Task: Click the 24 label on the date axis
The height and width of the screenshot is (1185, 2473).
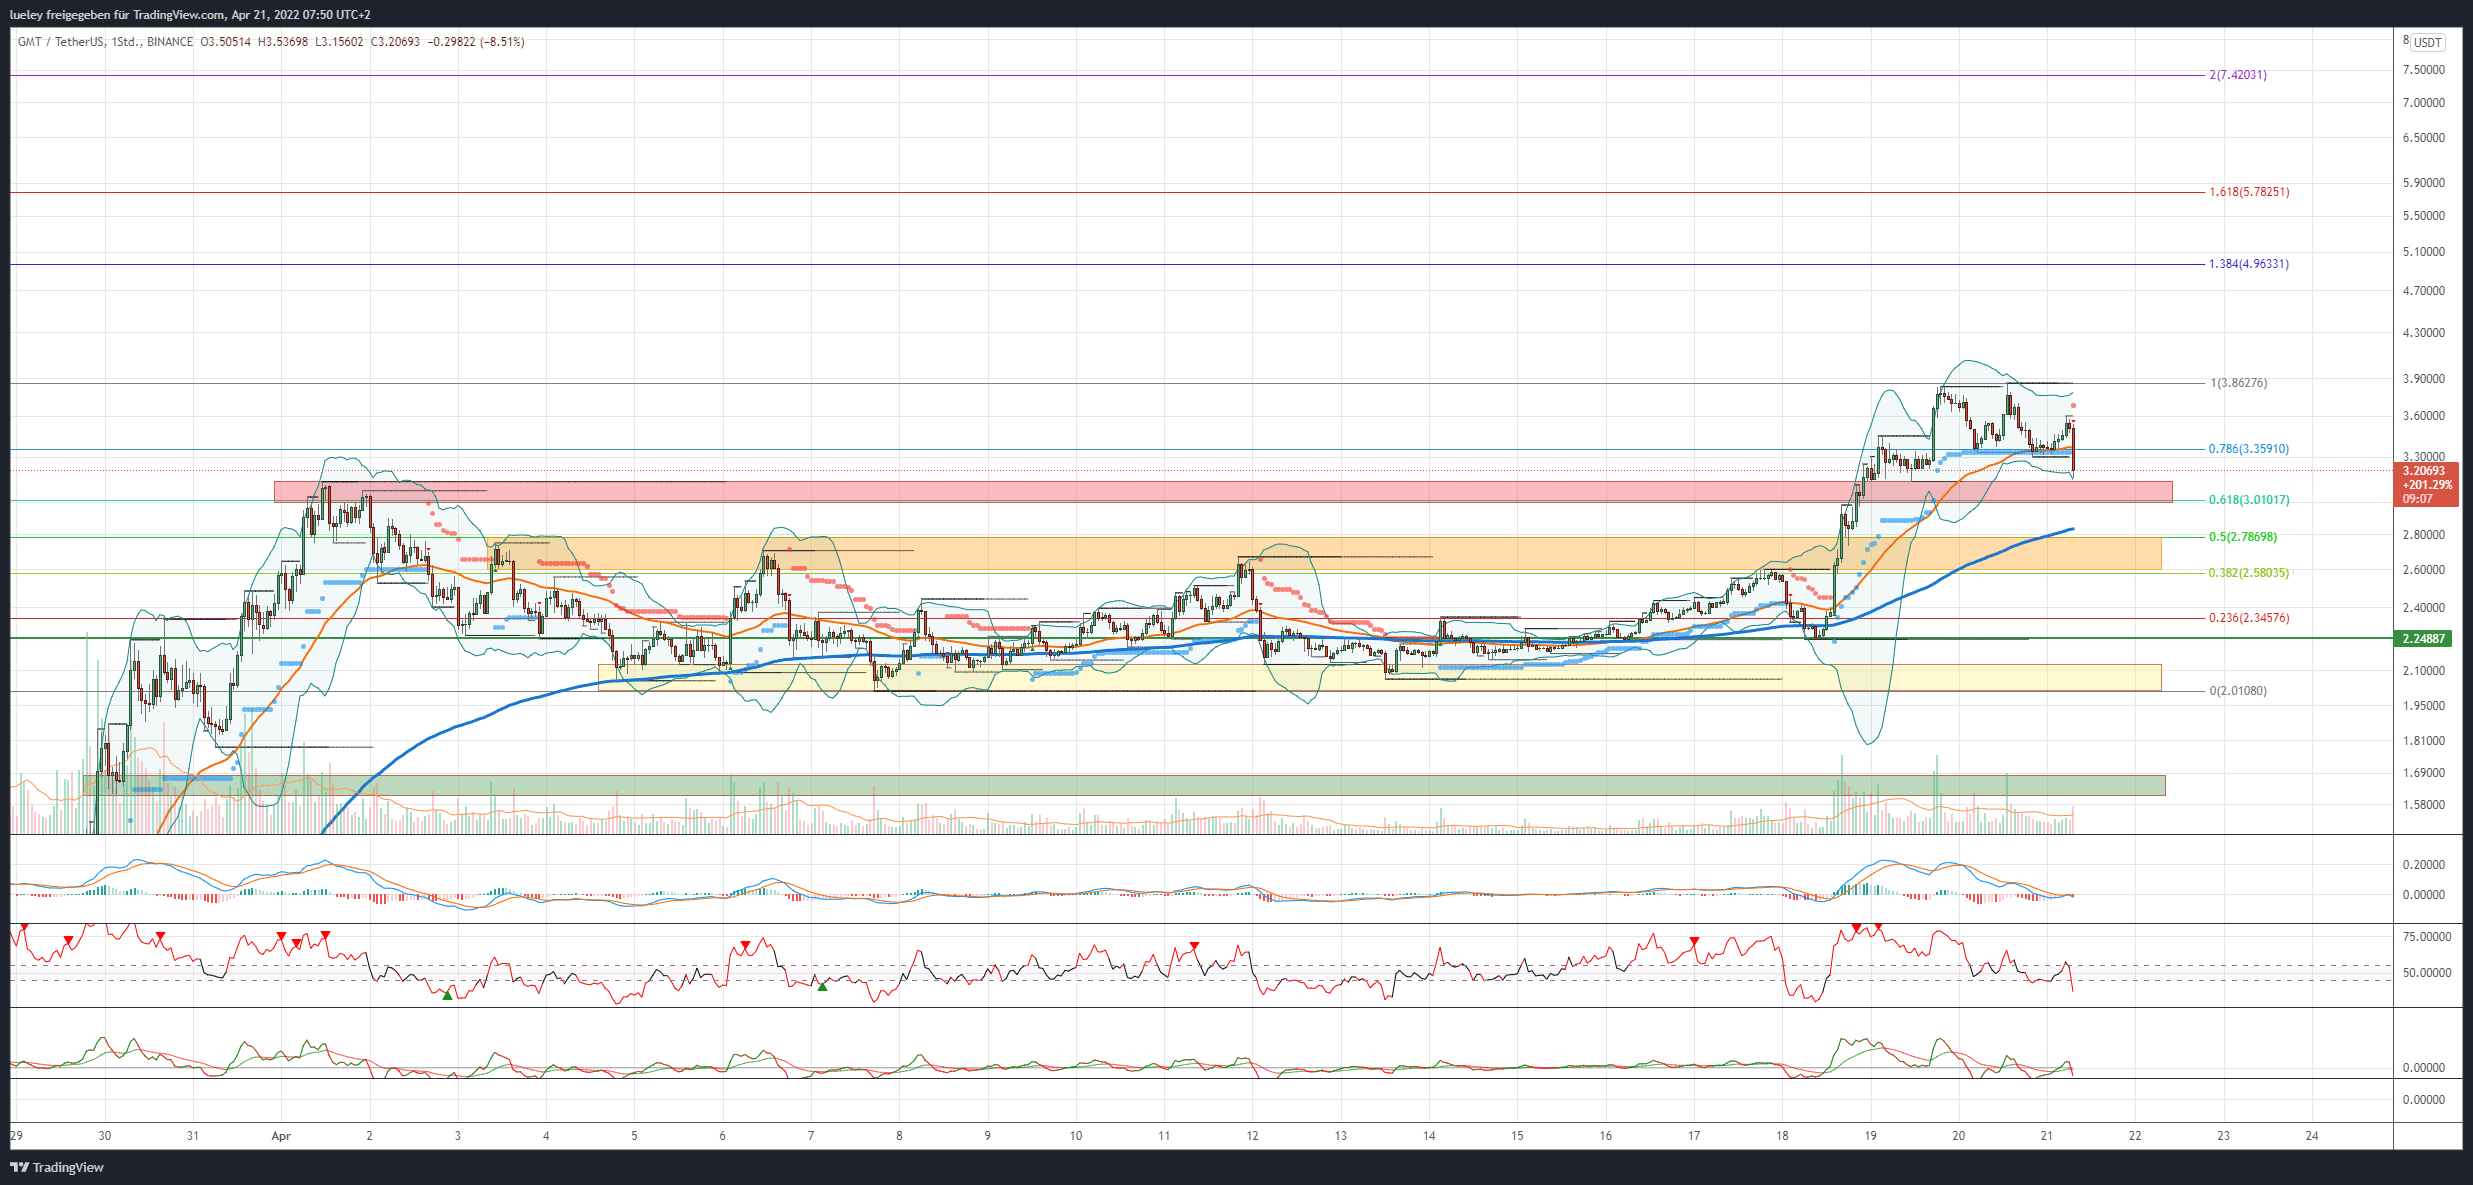Action: [x=2312, y=1136]
